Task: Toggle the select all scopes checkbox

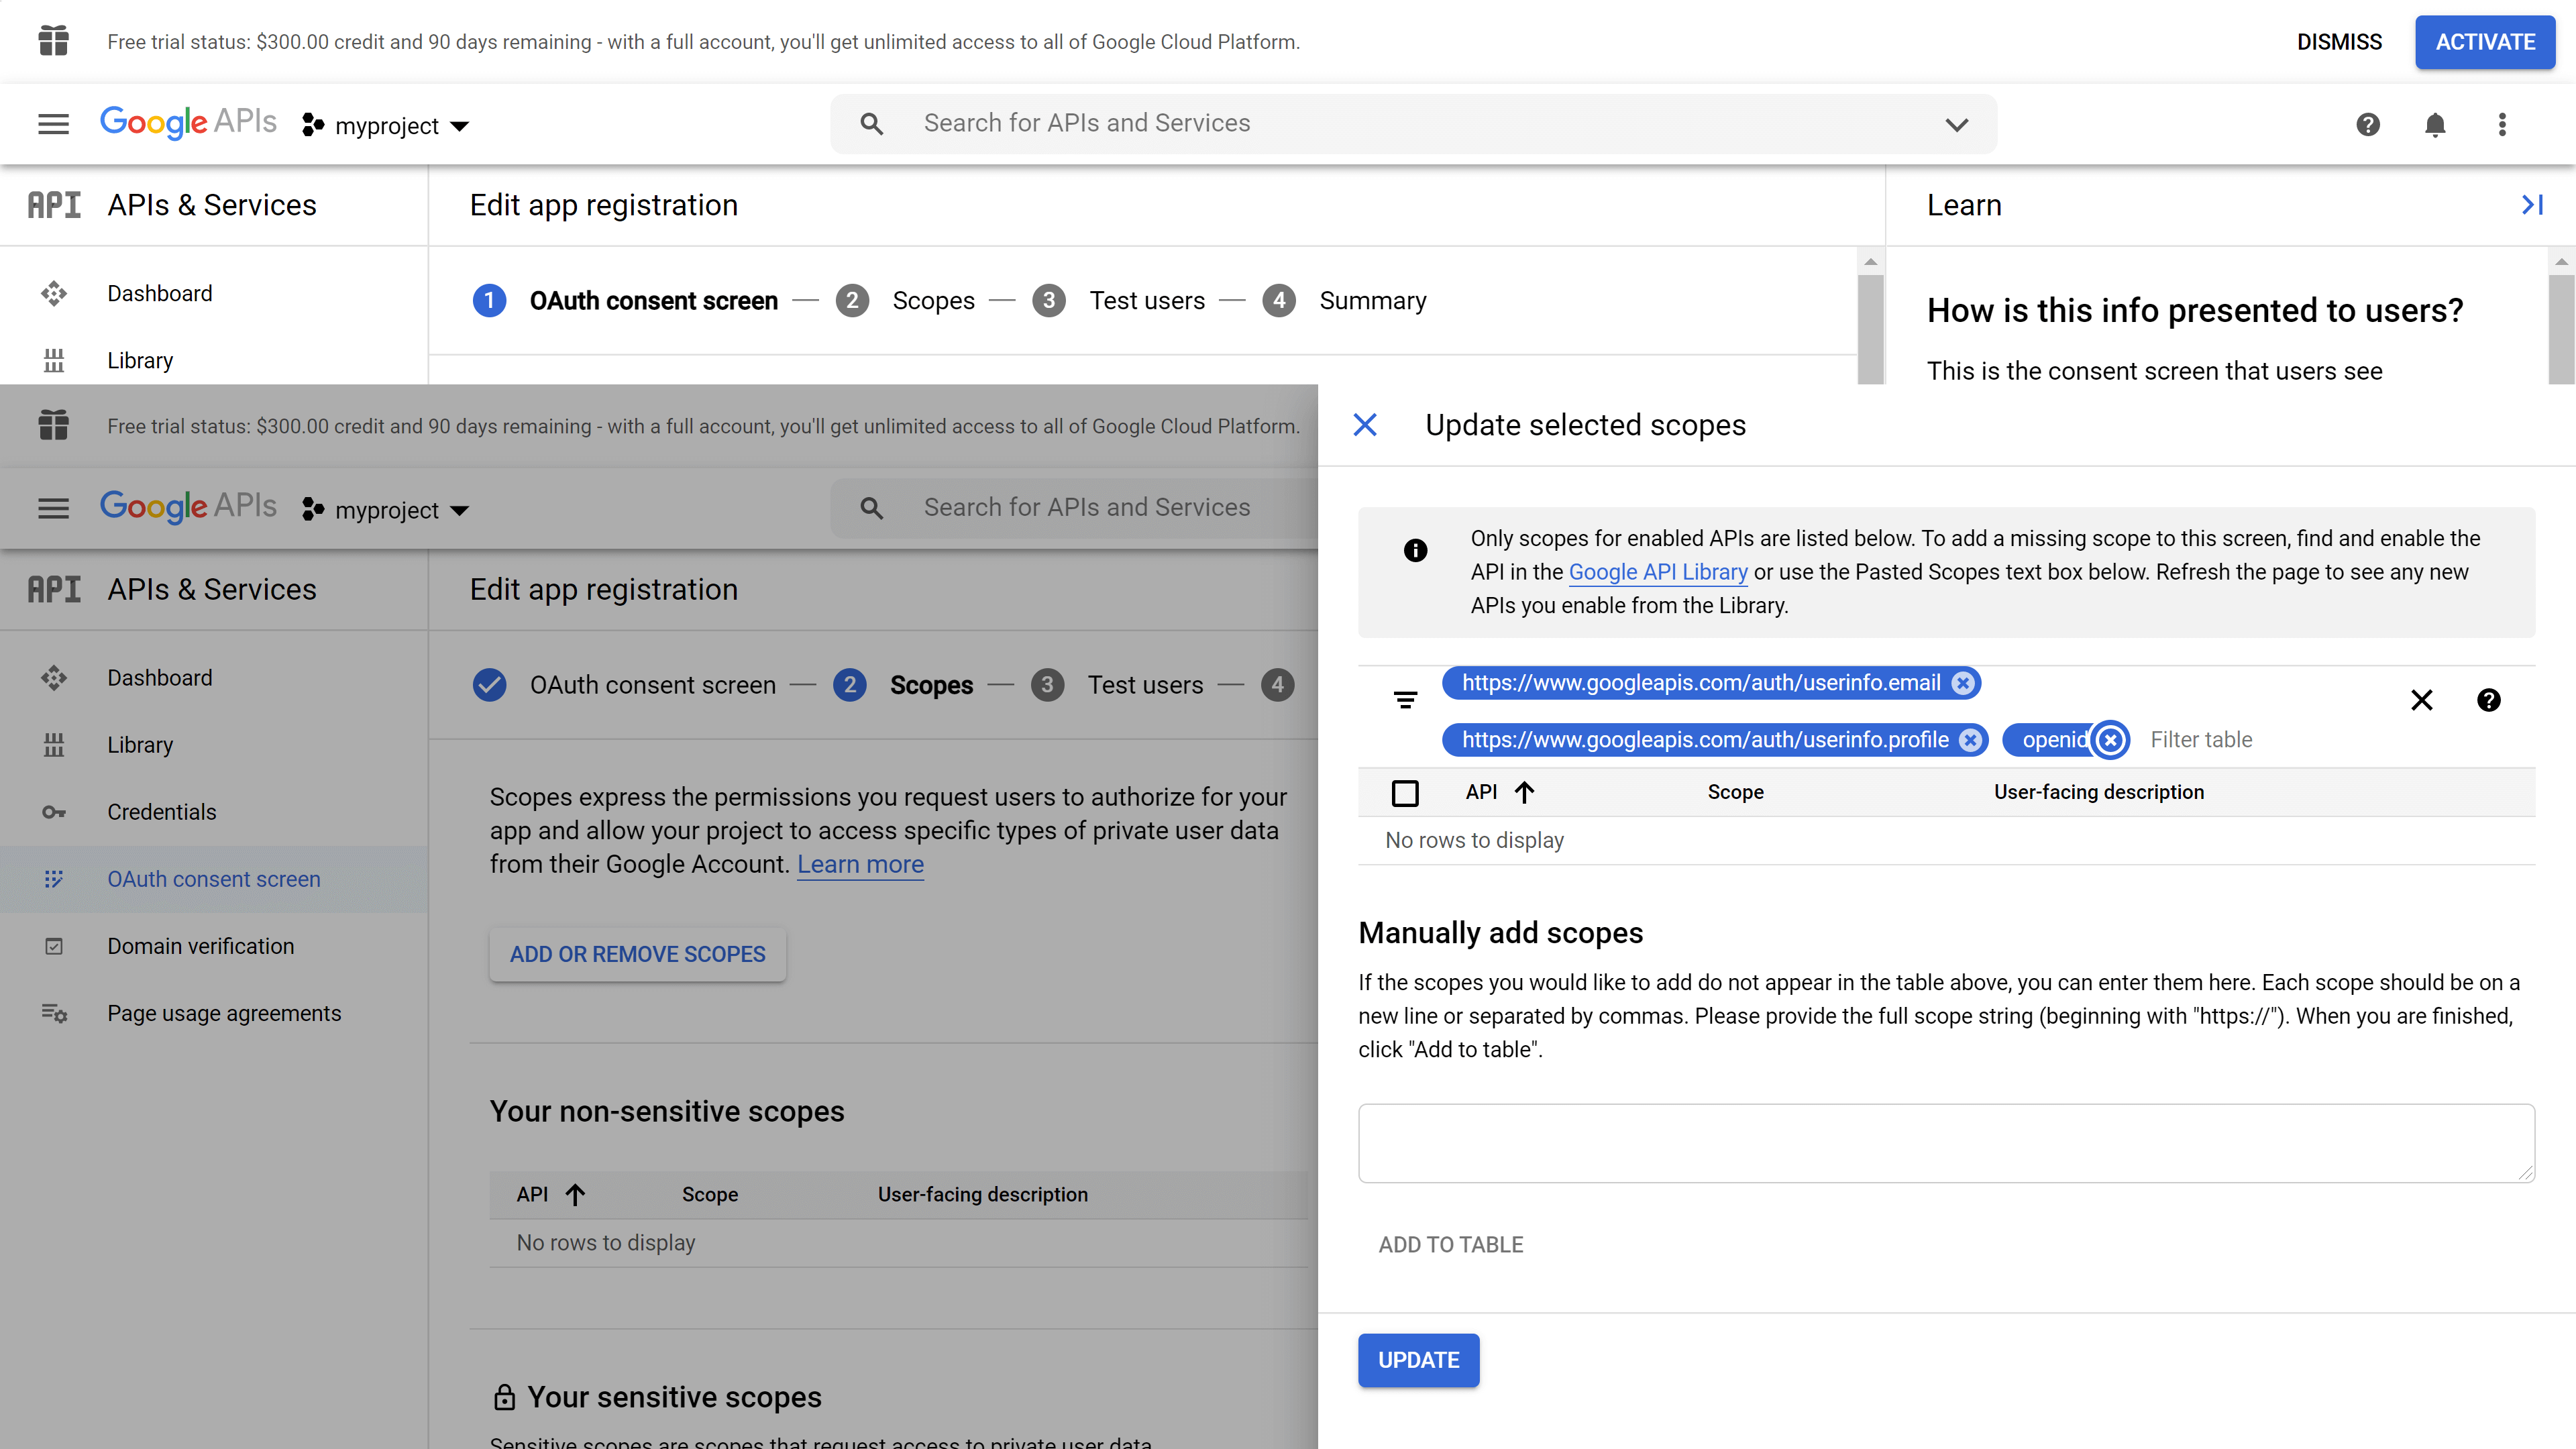Action: click(1404, 793)
